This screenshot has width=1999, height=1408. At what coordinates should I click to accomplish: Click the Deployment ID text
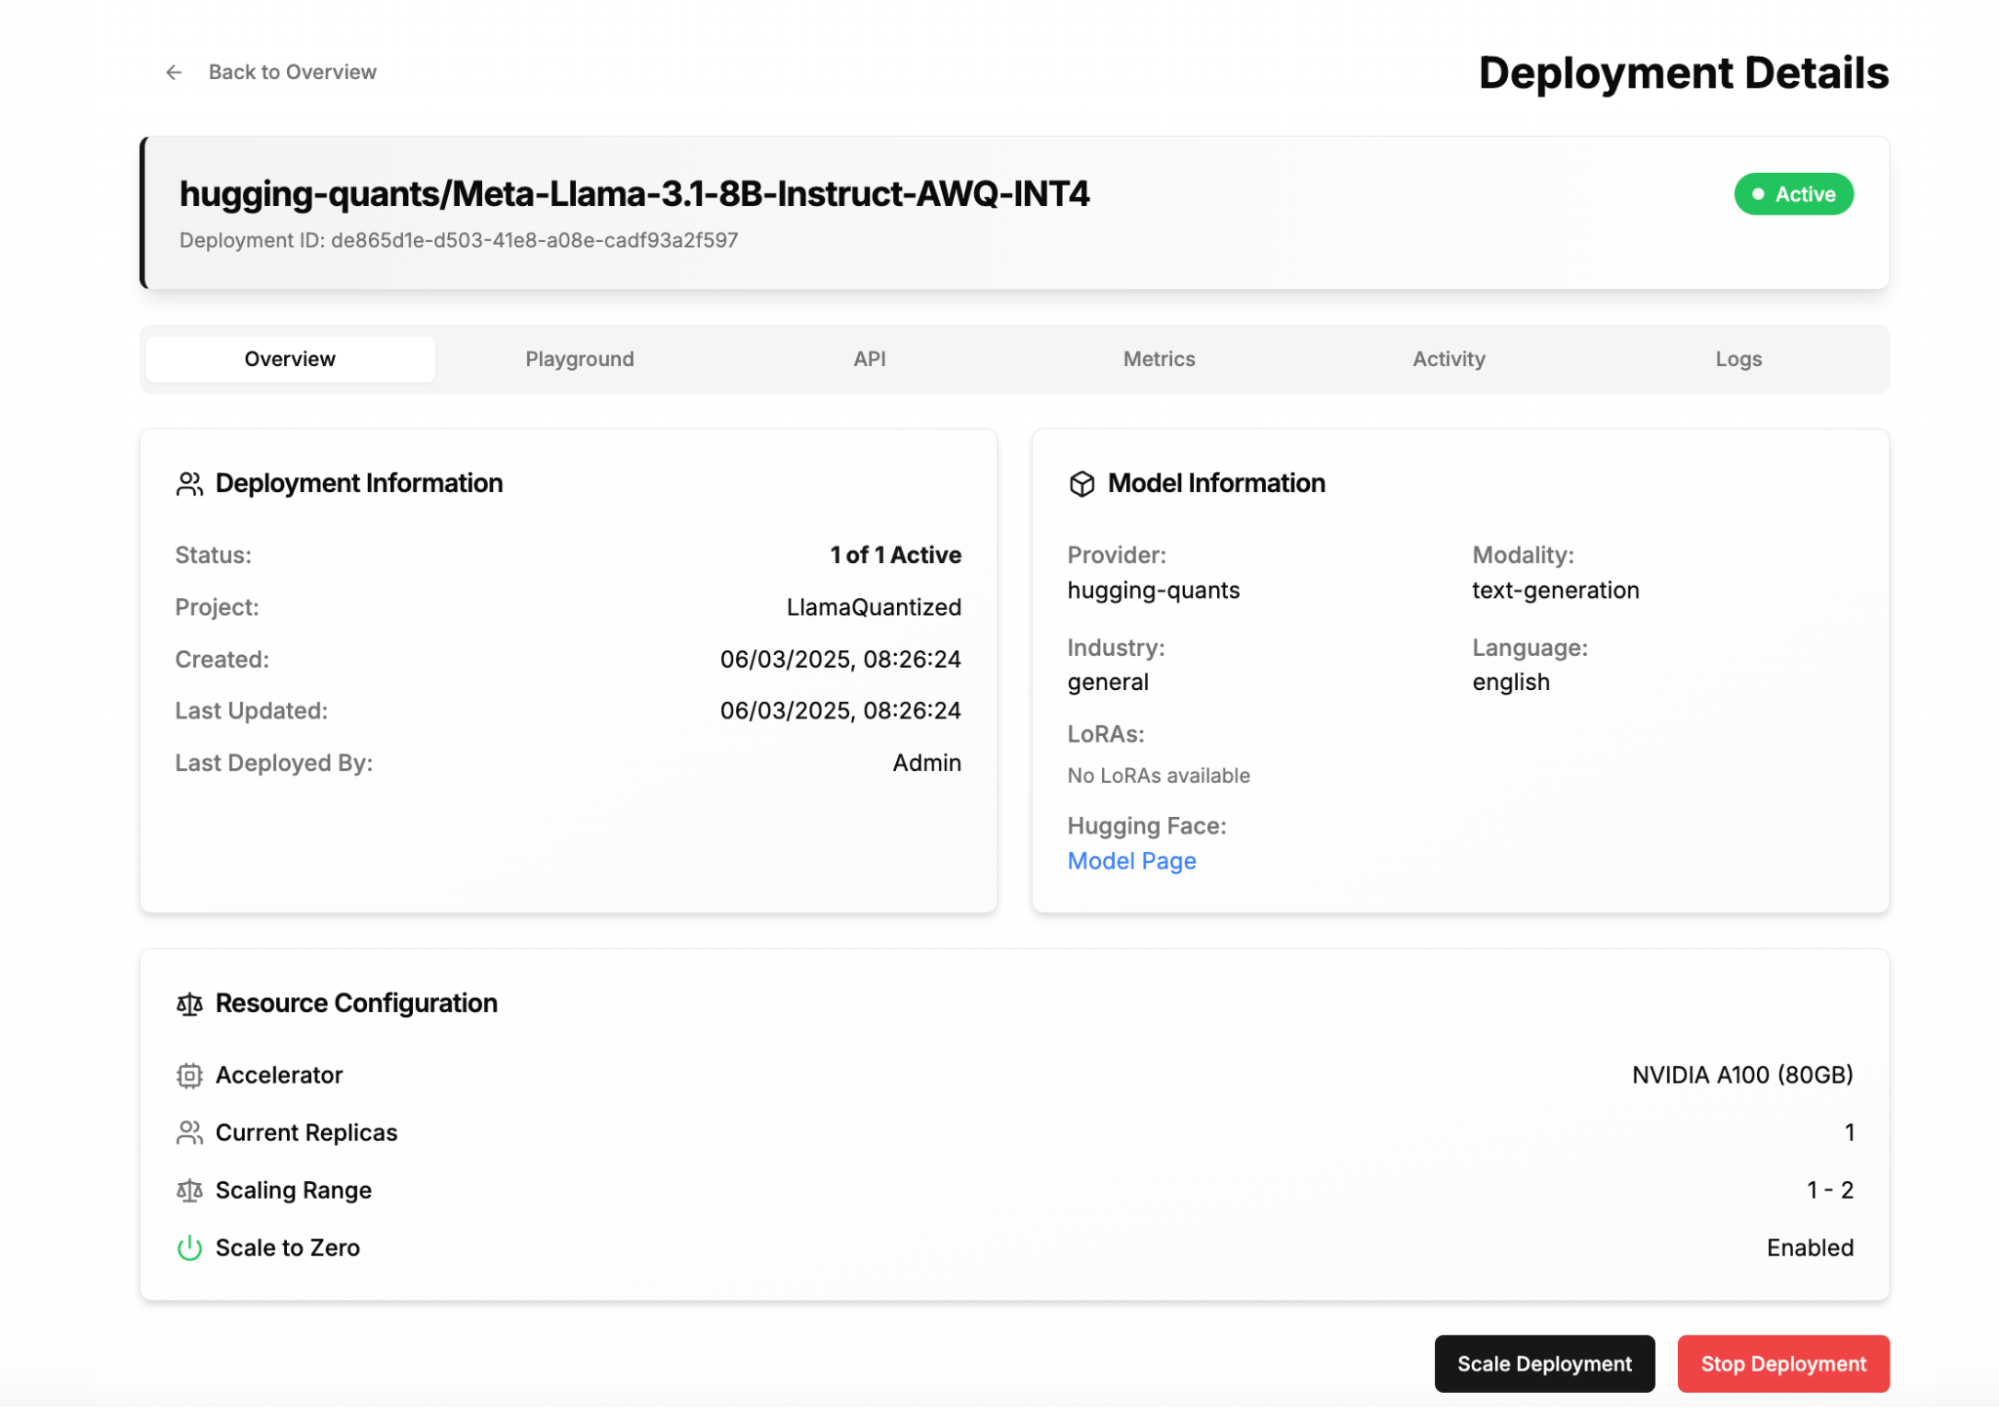pyautogui.click(x=458, y=241)
